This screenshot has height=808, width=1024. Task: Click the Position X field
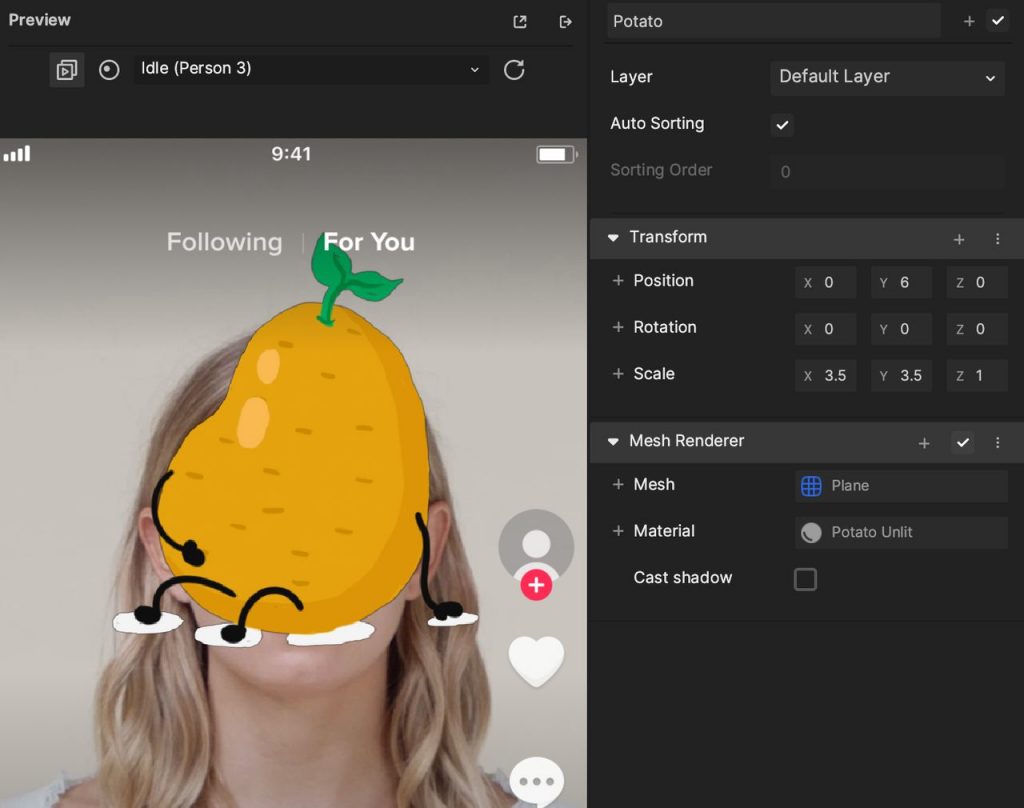pos(825,282)
